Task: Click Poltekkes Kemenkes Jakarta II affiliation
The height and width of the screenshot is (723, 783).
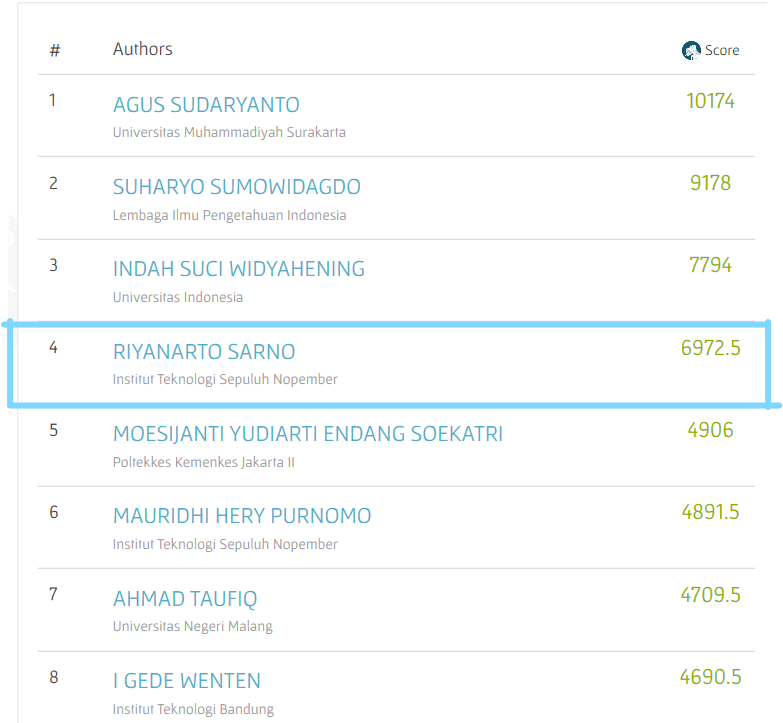Action: tap(203, 462)
